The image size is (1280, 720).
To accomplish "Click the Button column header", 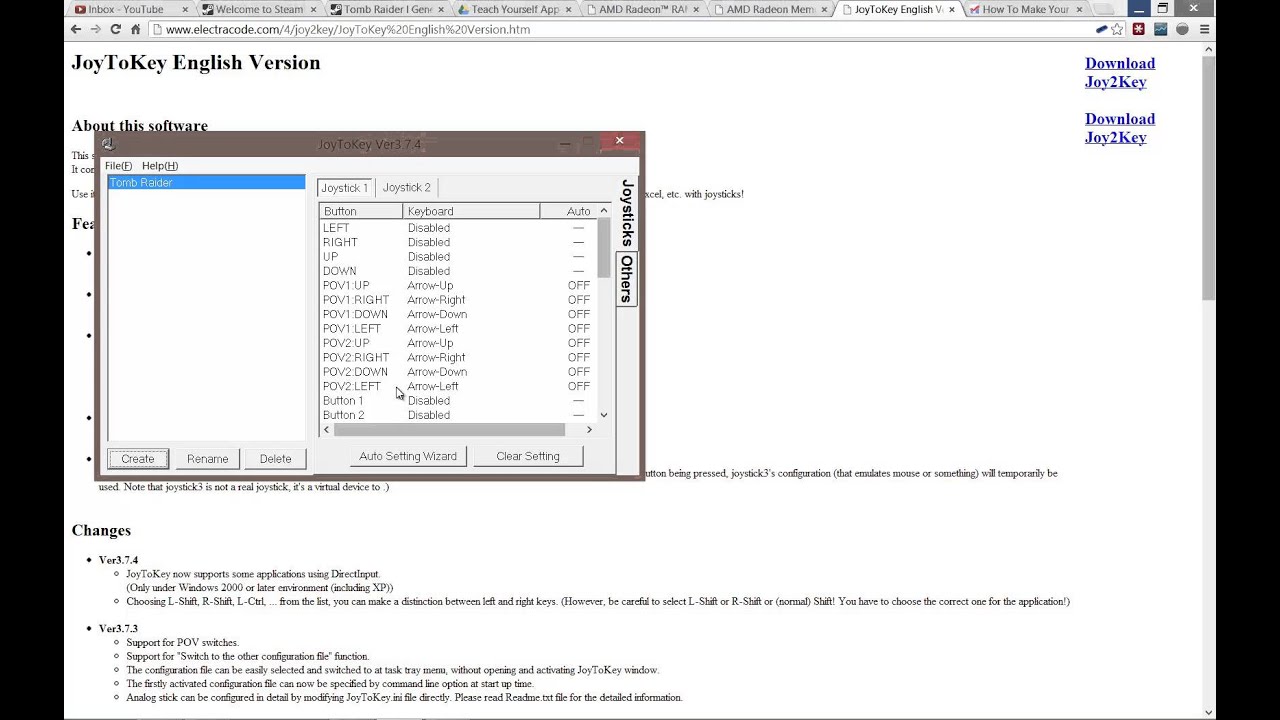I will (361, 211).
